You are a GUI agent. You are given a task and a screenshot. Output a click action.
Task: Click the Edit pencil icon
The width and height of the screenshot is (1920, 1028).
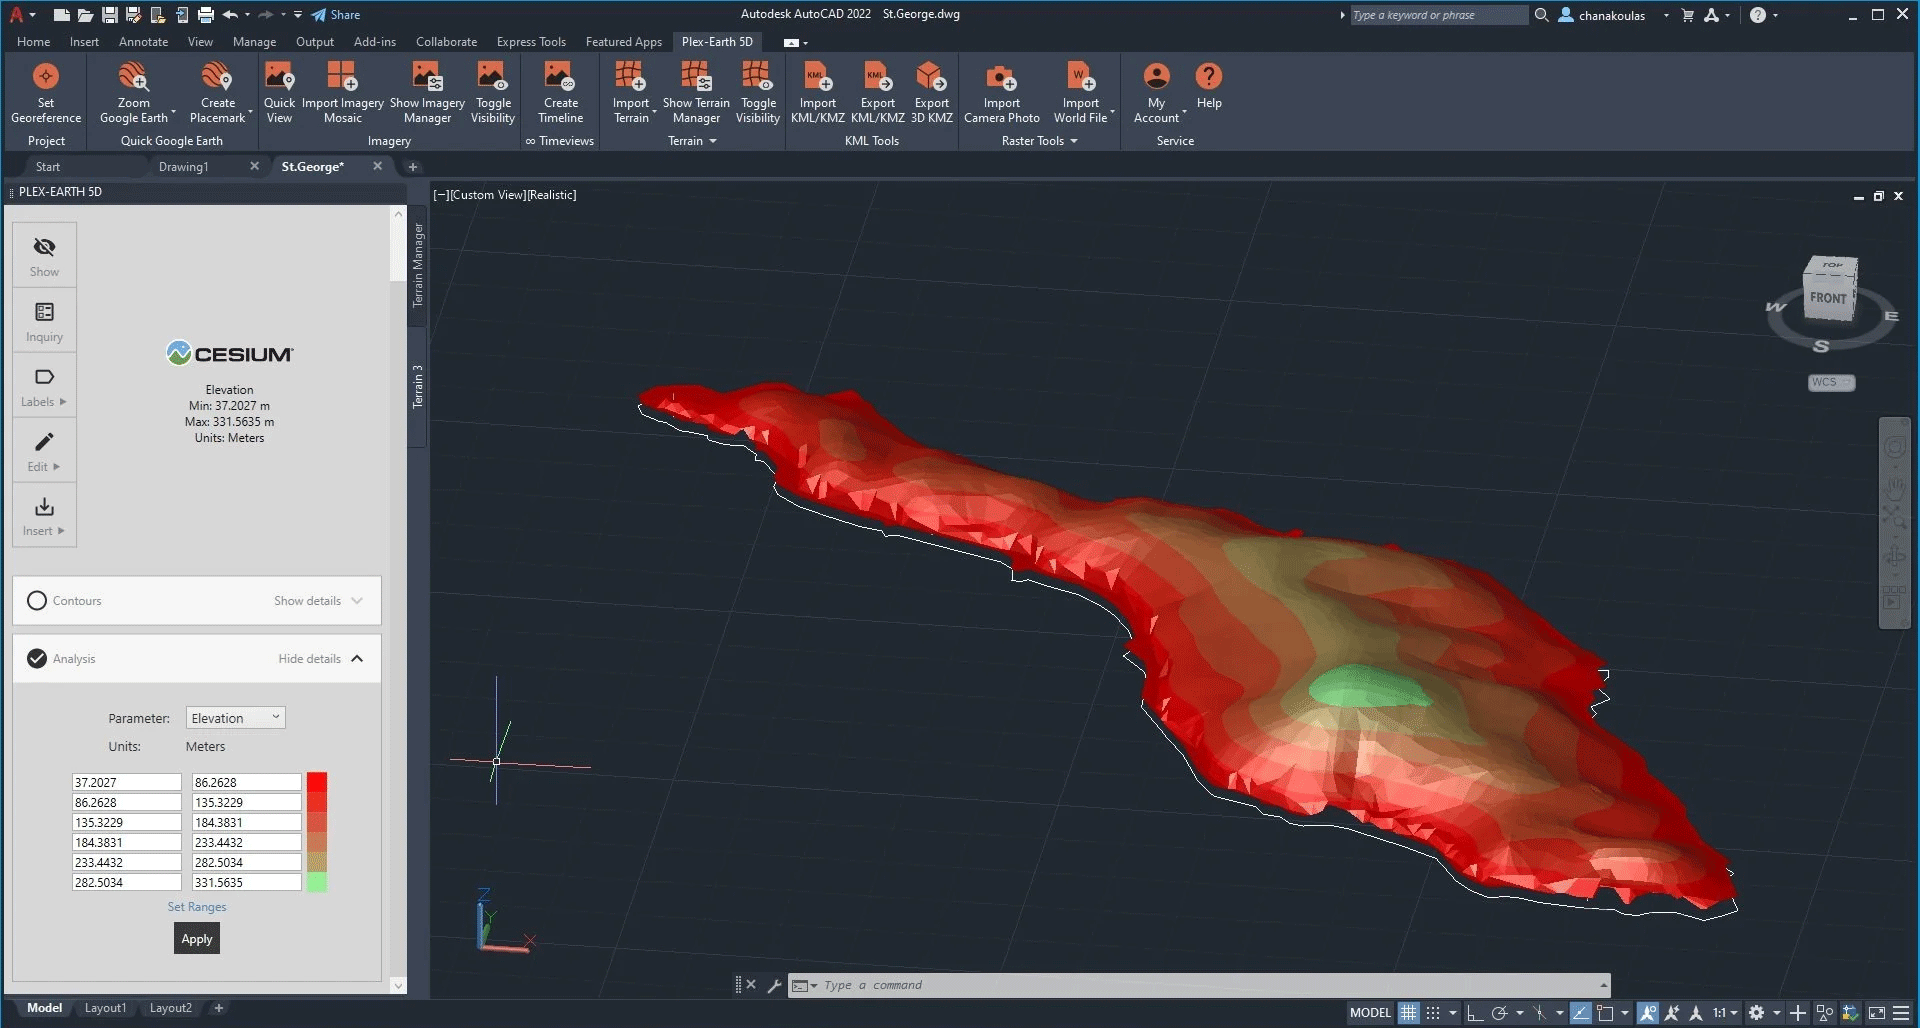44,442
